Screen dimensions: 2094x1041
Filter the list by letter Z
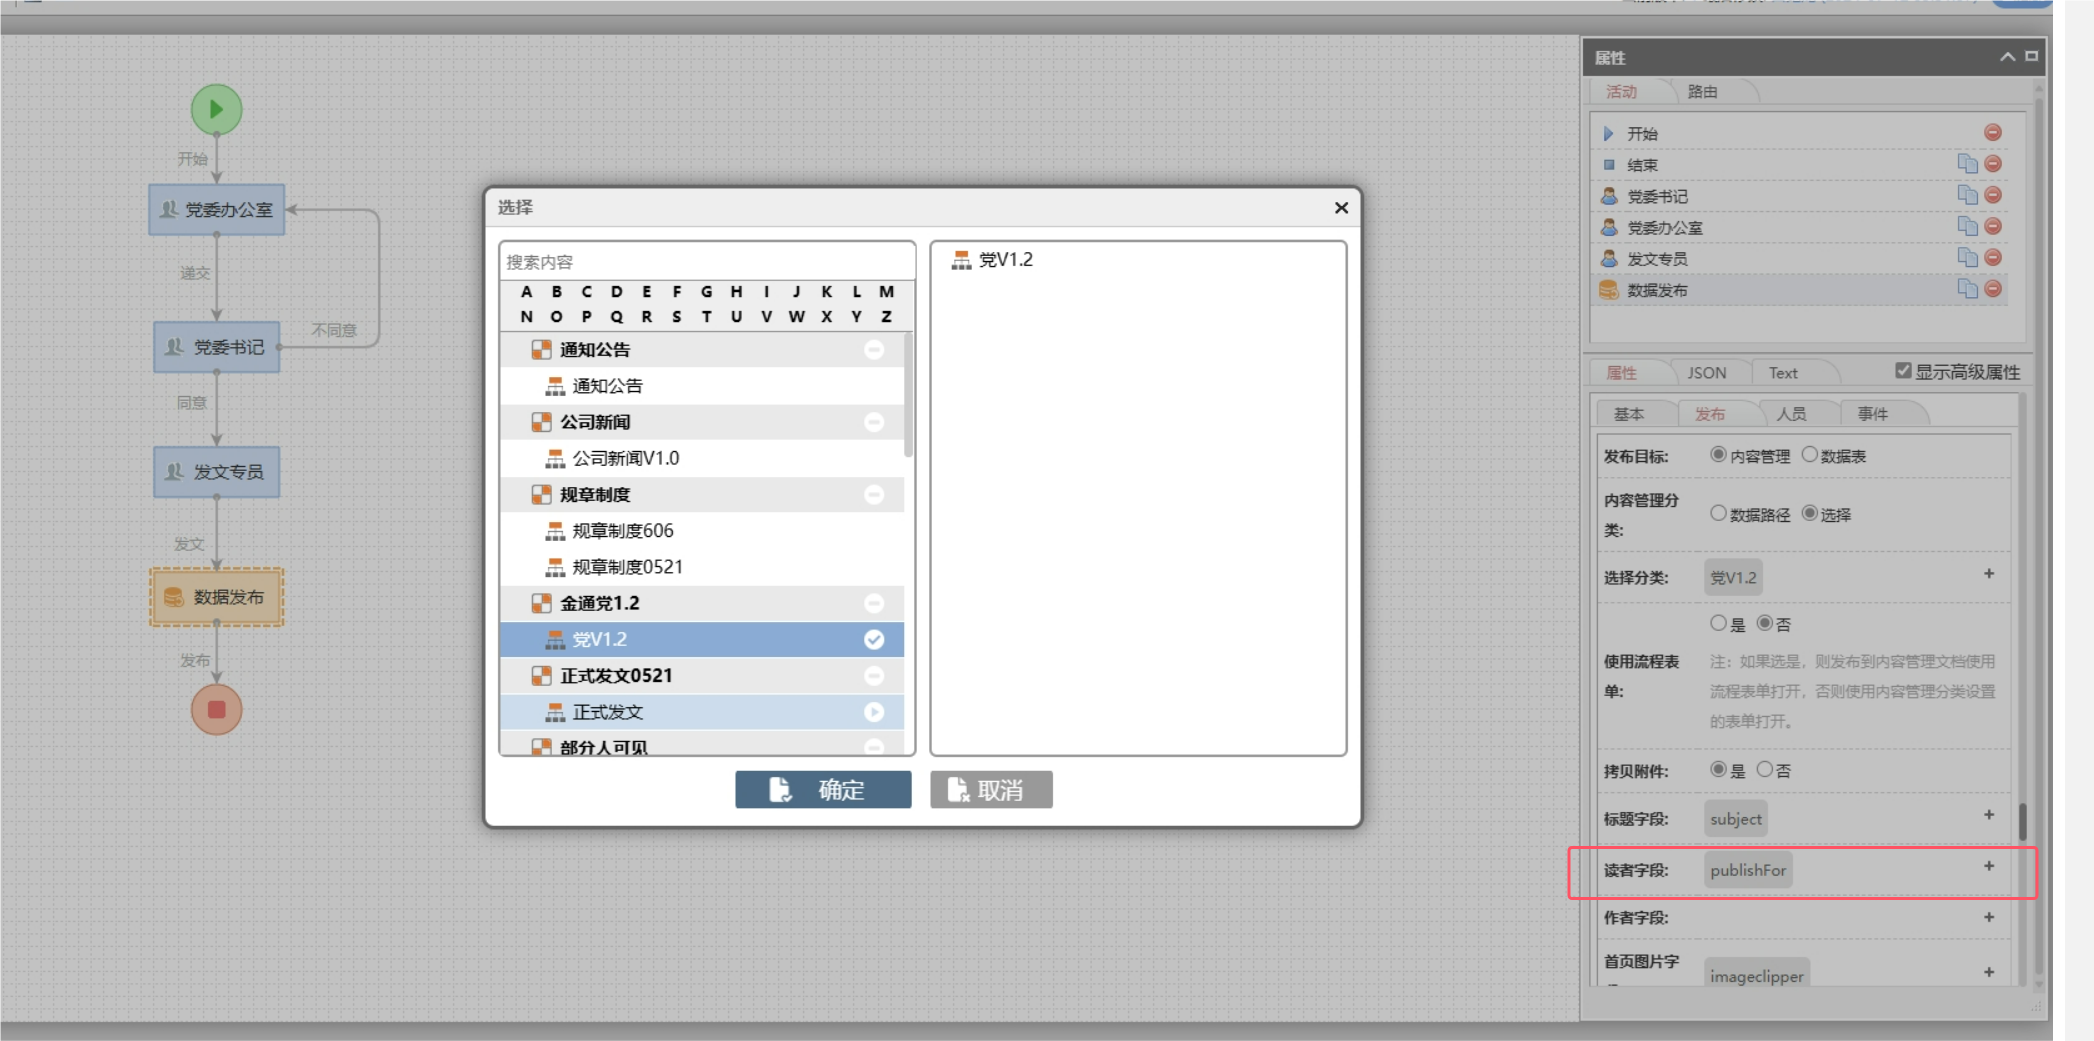[x=886, y=317]
